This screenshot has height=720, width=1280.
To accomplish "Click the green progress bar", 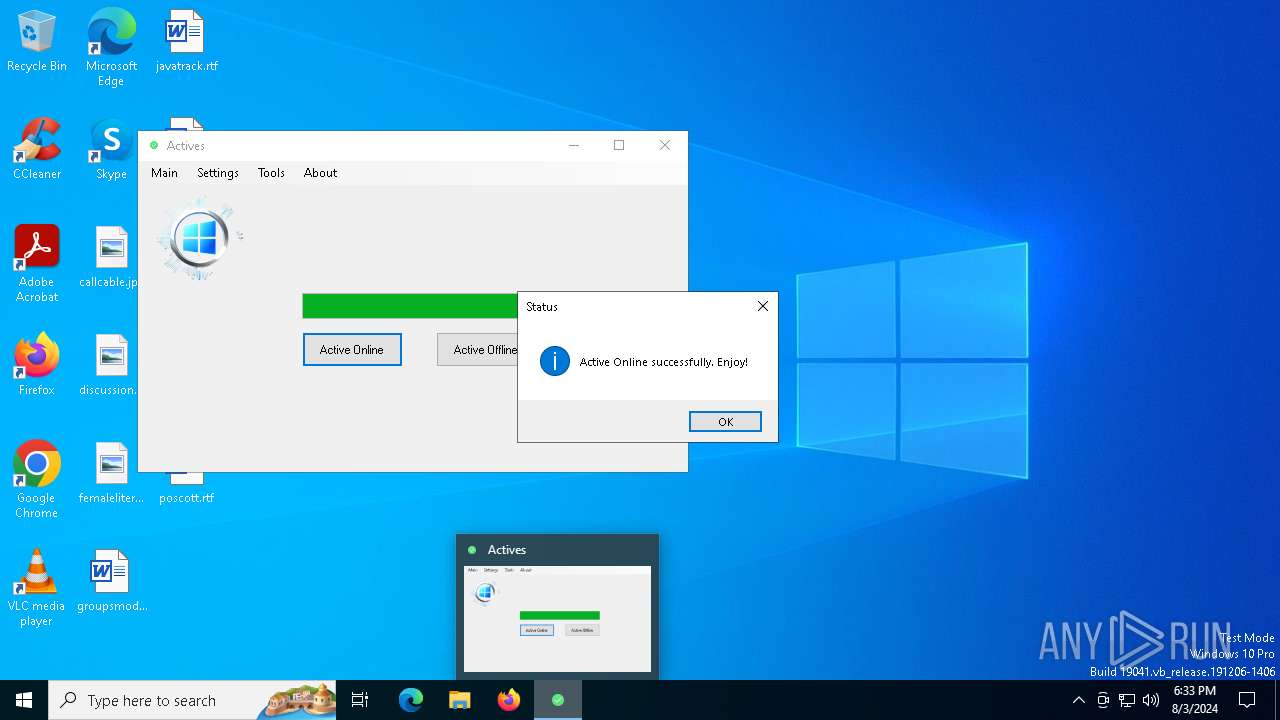I will (x=410, y=306).
